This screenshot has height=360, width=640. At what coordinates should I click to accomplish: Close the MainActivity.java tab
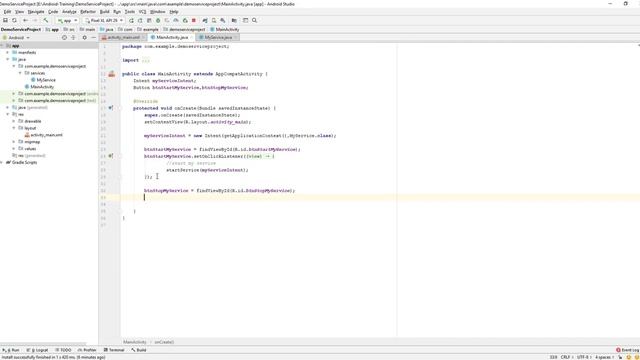(191, 38)
